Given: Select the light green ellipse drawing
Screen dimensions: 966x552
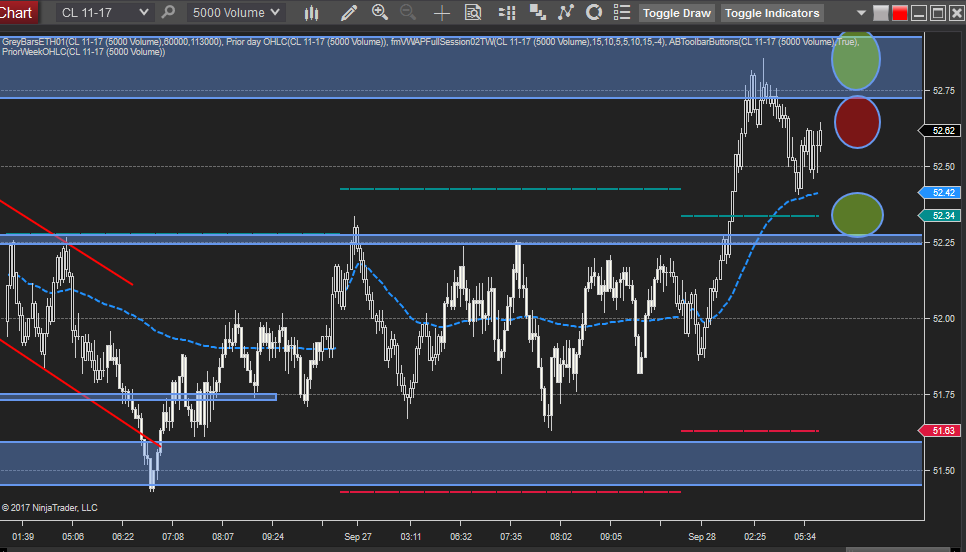Looking at the screenshot, I should click(856, 60).
